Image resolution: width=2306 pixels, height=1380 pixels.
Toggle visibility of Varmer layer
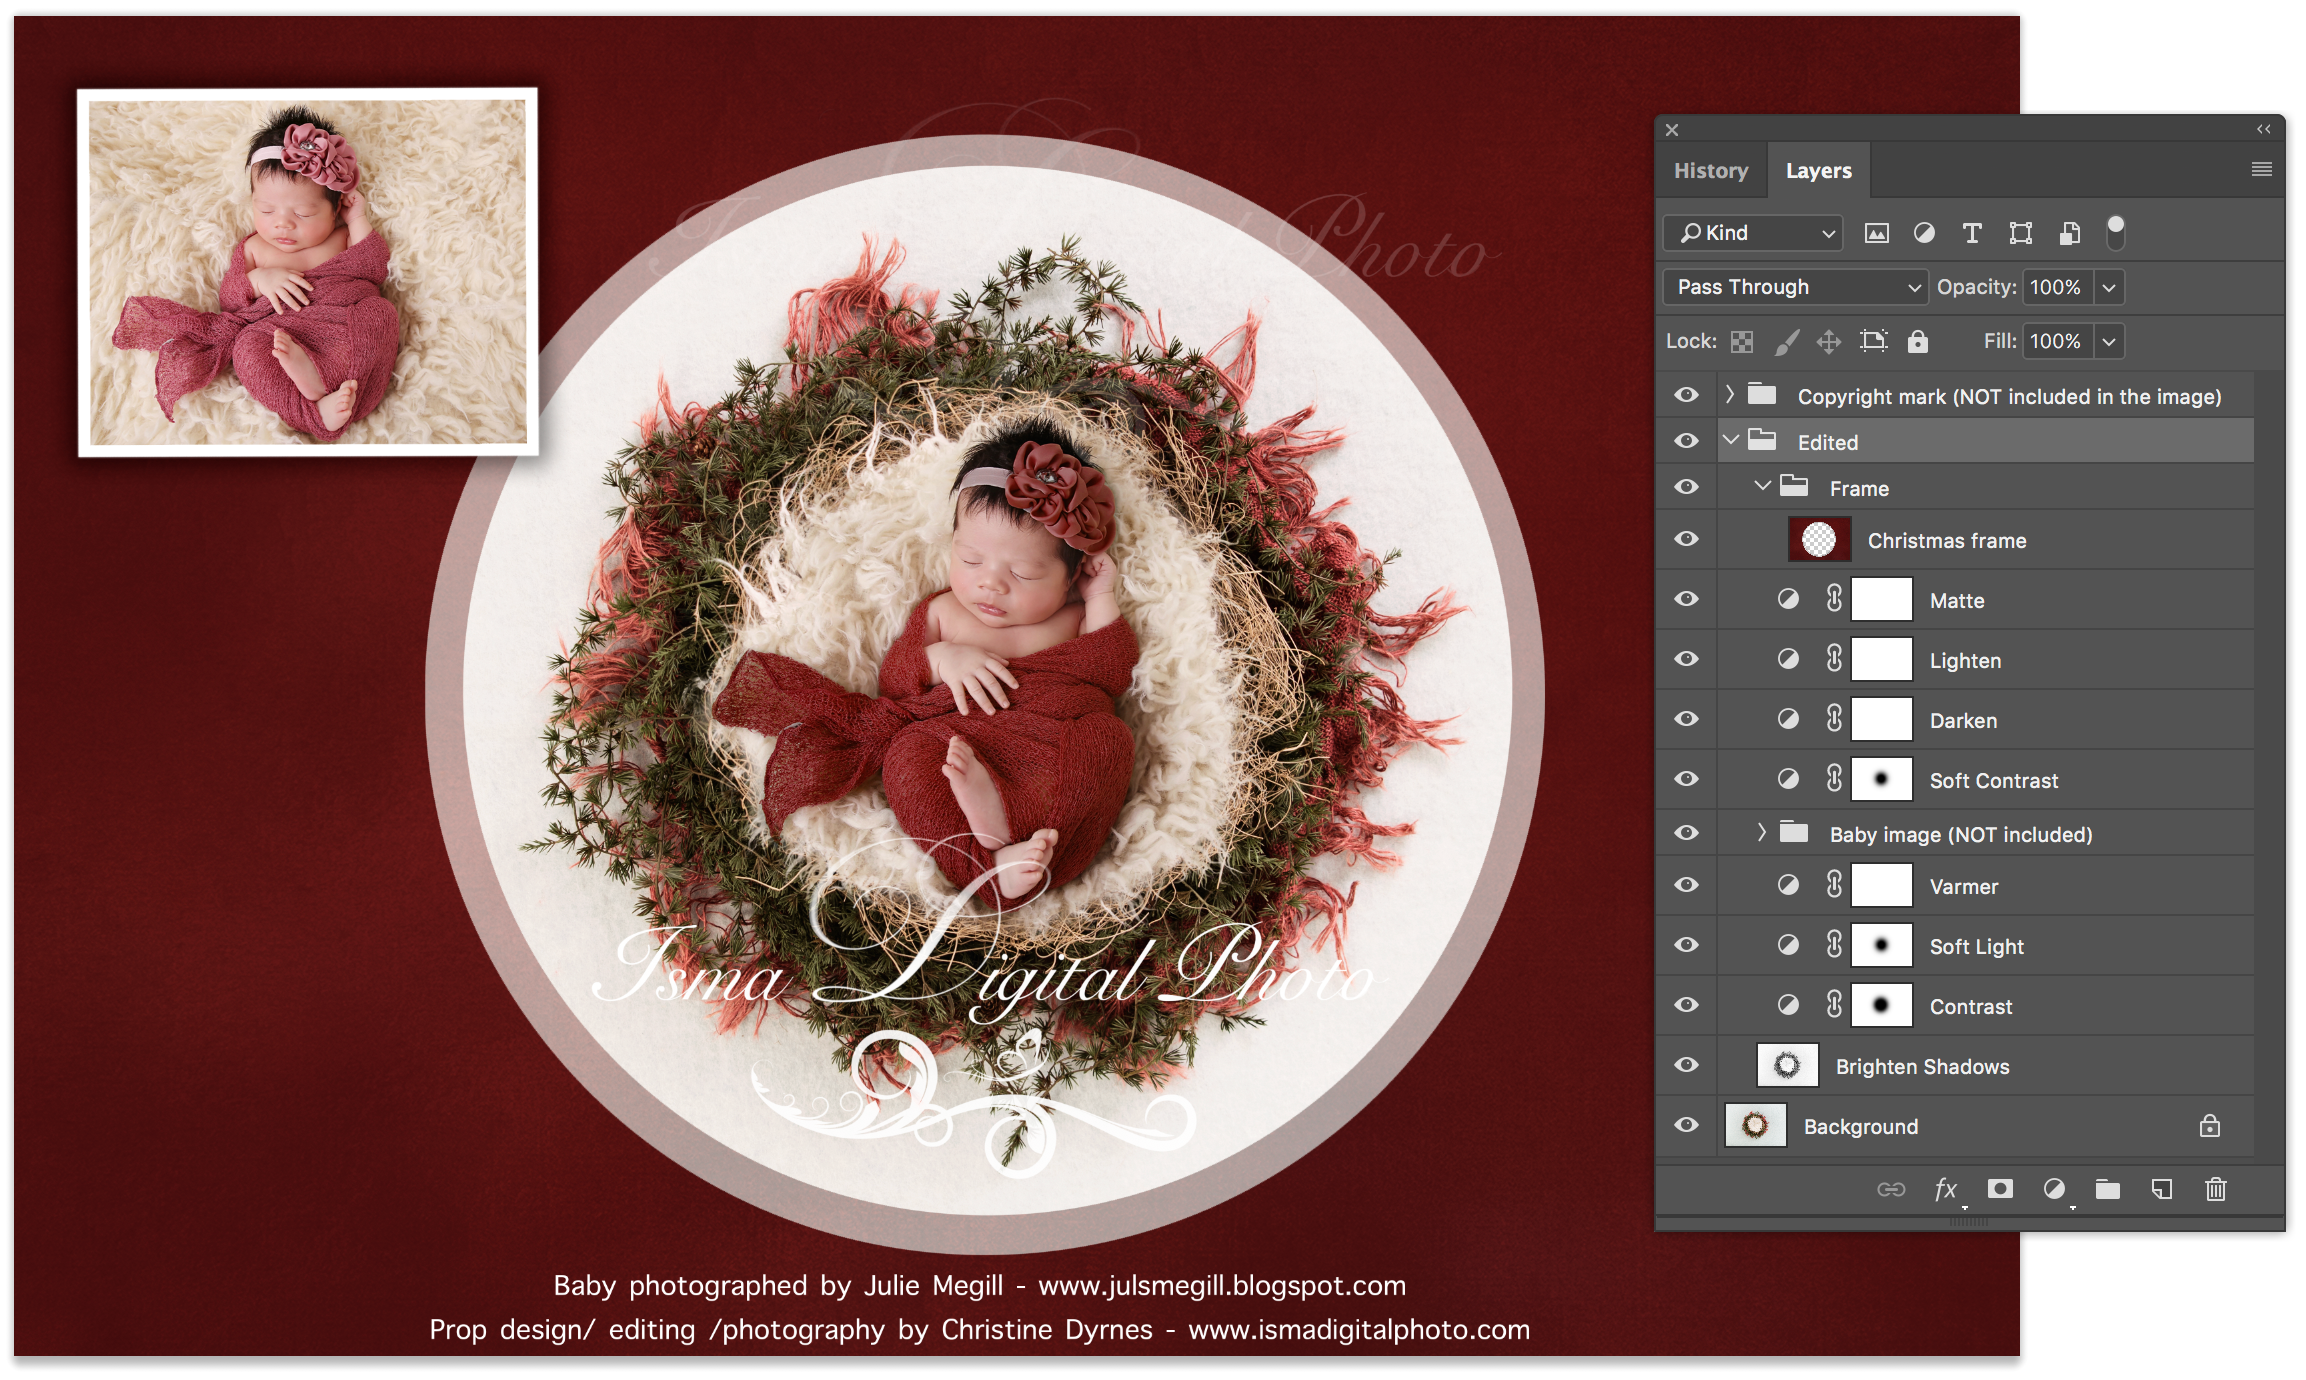pos(1687,886)
